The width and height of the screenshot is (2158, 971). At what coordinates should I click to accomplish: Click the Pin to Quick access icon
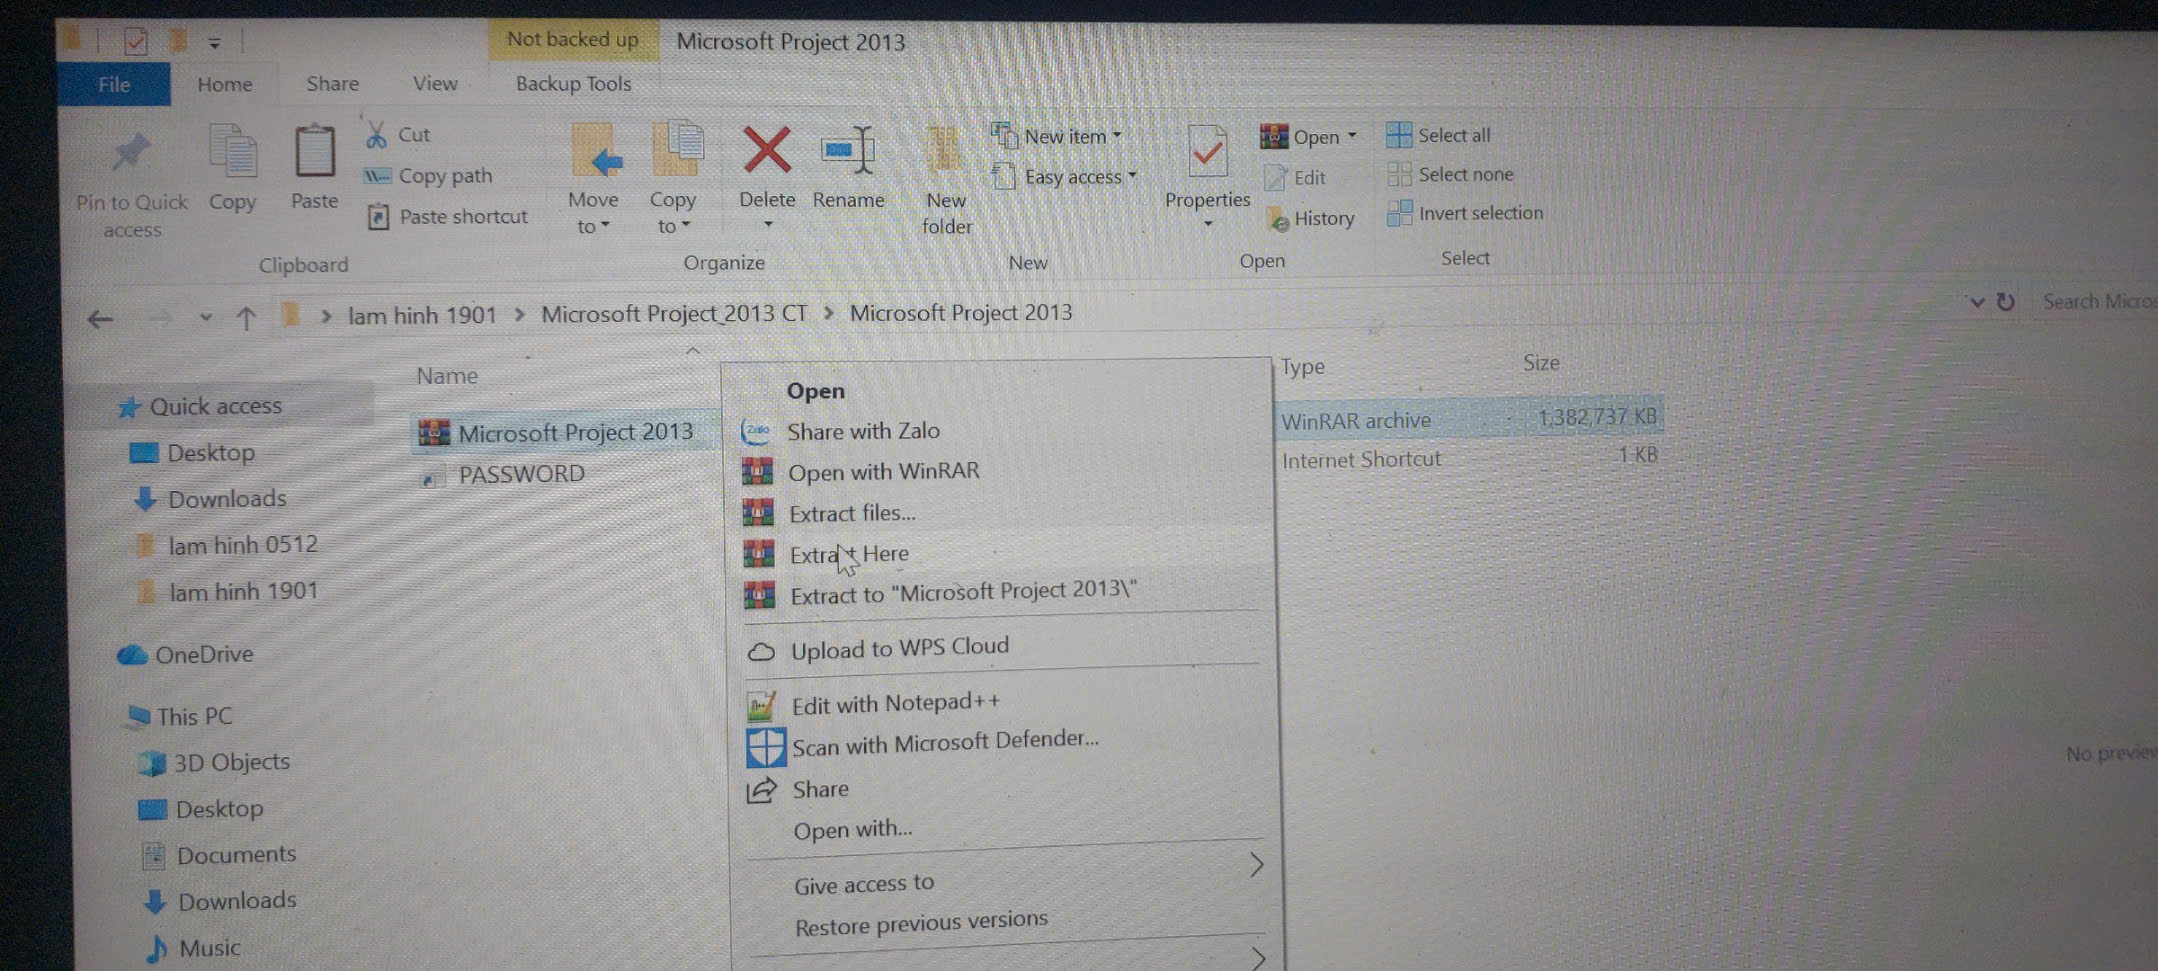tap(131, 155)
